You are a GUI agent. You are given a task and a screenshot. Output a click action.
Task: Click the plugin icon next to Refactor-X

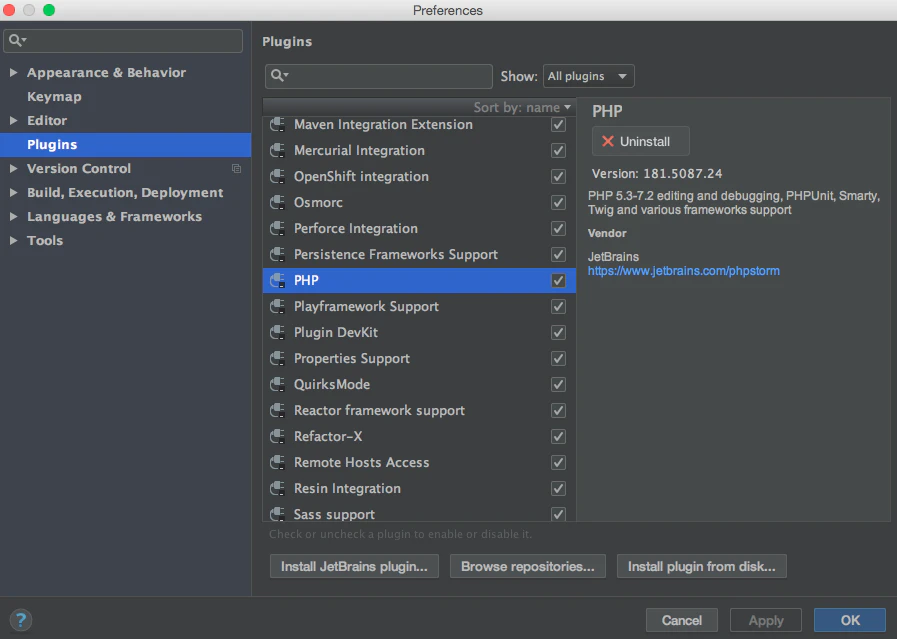coord(277,436)
